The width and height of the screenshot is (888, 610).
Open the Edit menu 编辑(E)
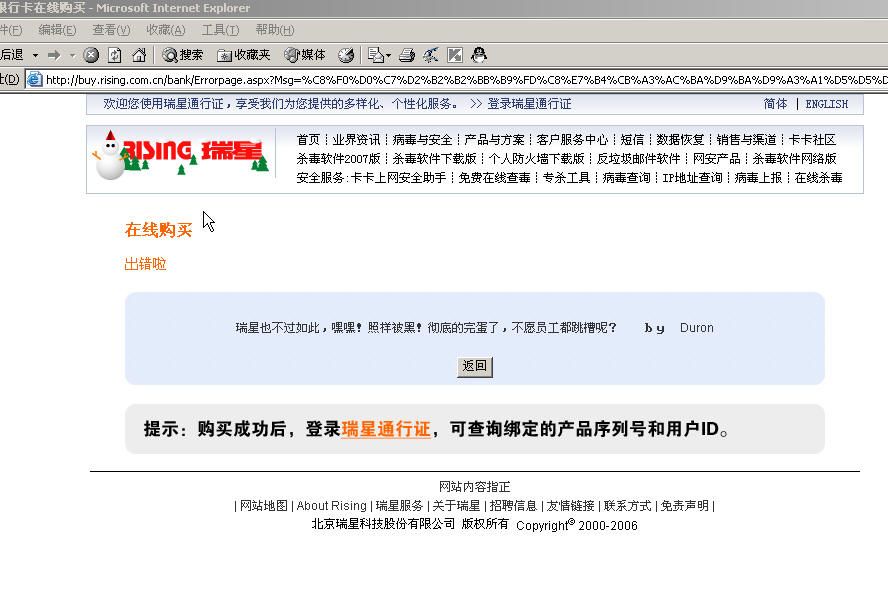click(x=57, y=30)
